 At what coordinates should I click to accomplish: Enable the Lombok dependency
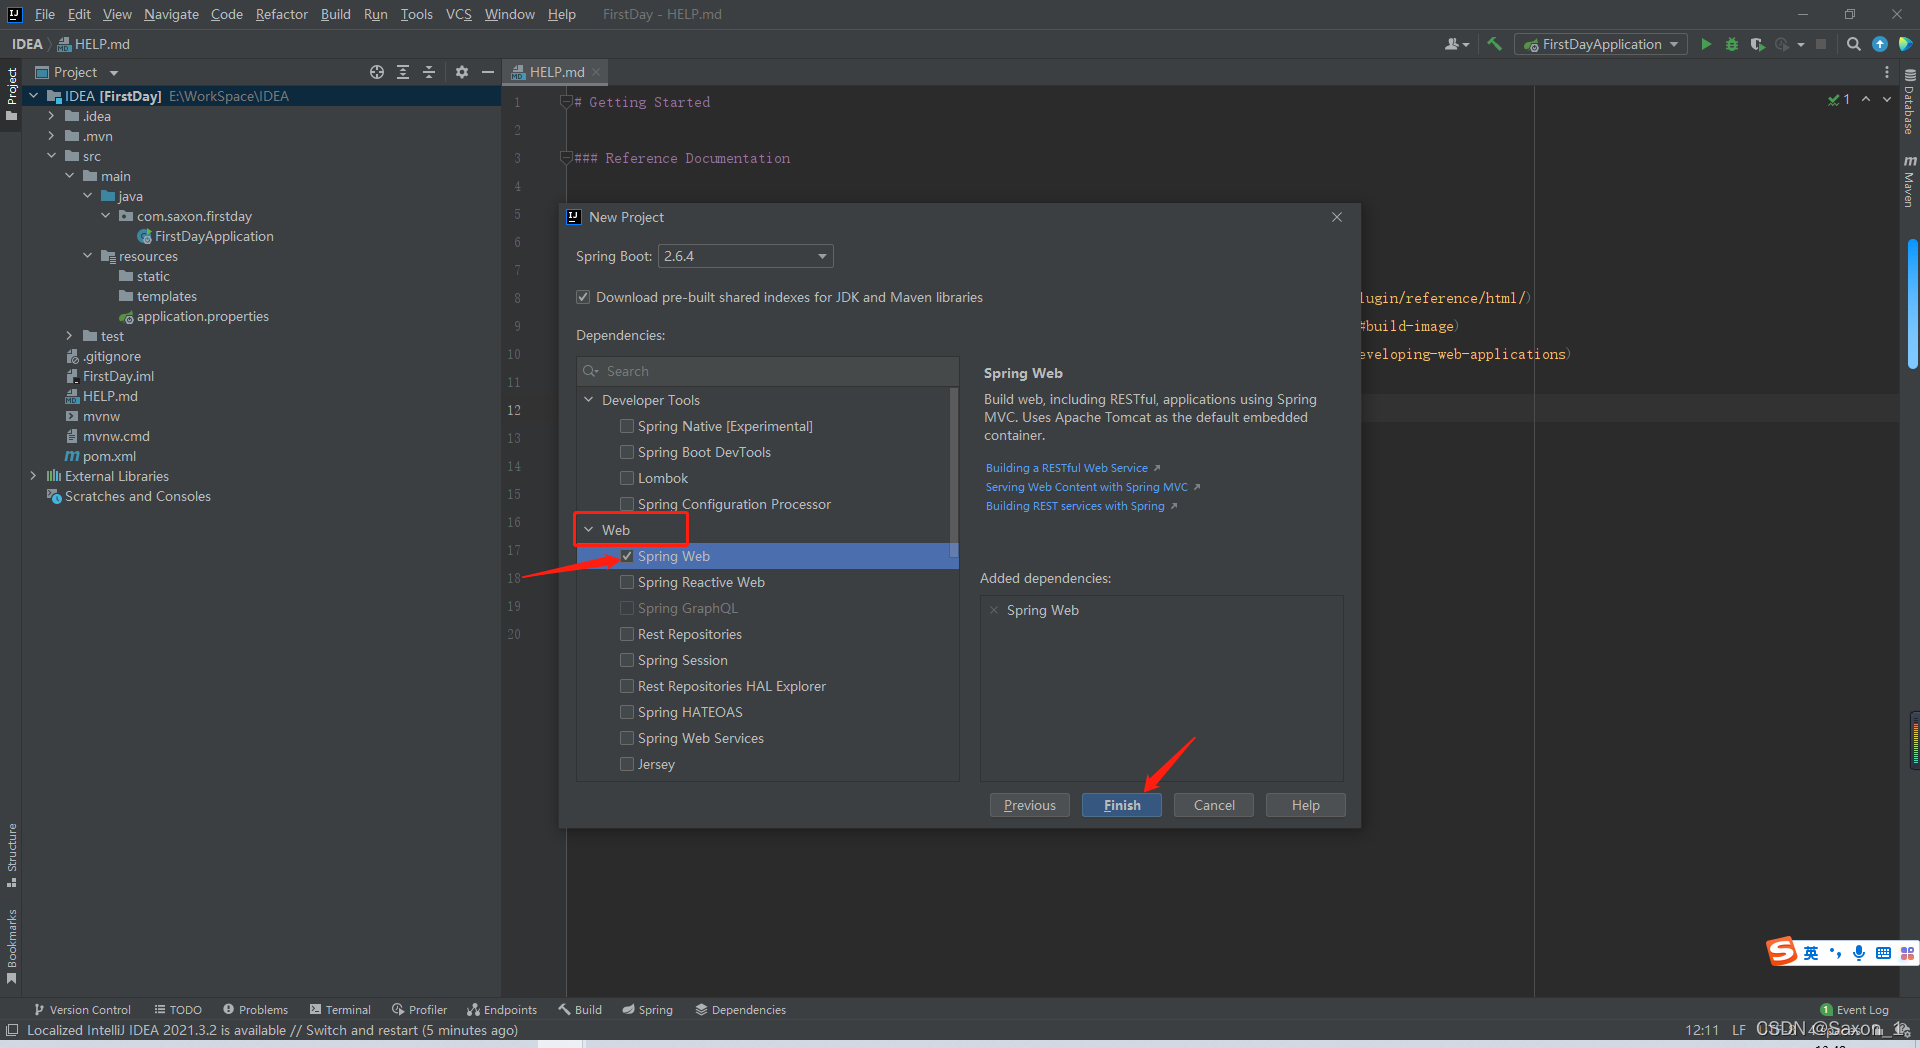coord(627,478)
